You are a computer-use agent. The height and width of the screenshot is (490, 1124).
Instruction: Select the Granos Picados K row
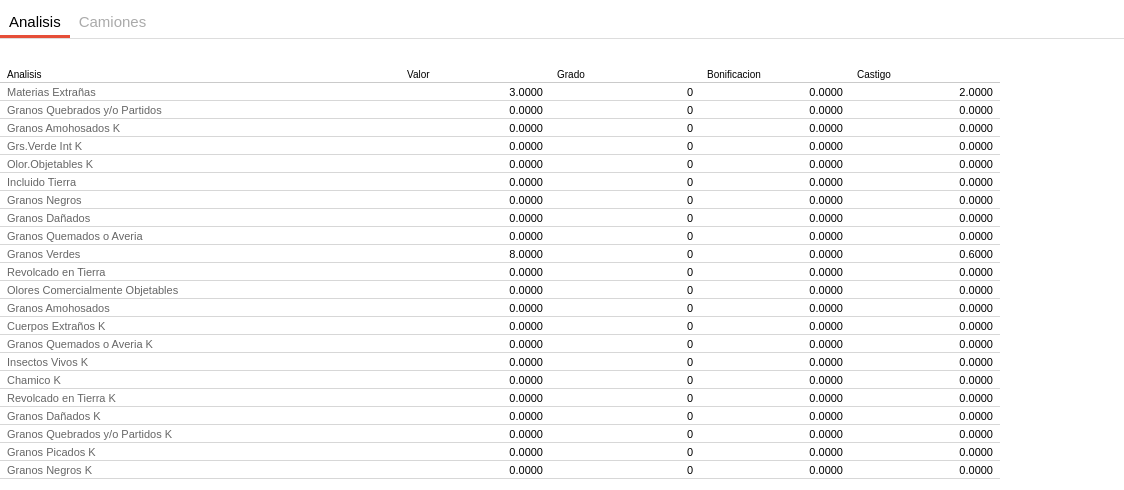pyautogui.click(x=51, y=452)
